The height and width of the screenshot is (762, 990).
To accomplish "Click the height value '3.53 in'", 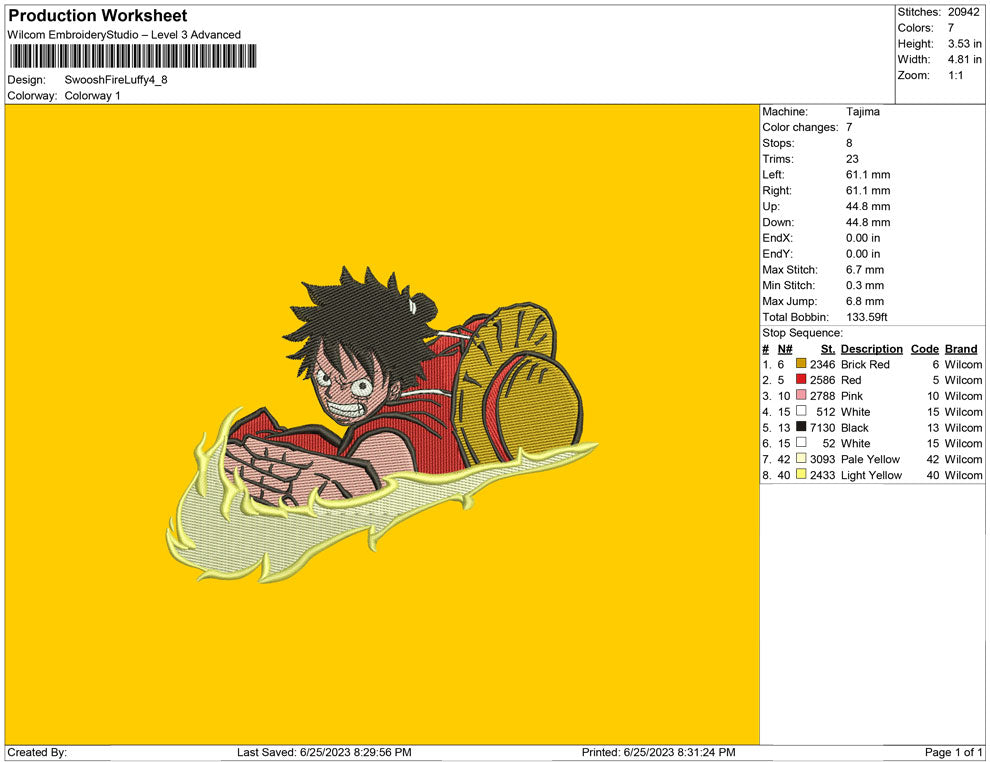I will pos(964,44).
